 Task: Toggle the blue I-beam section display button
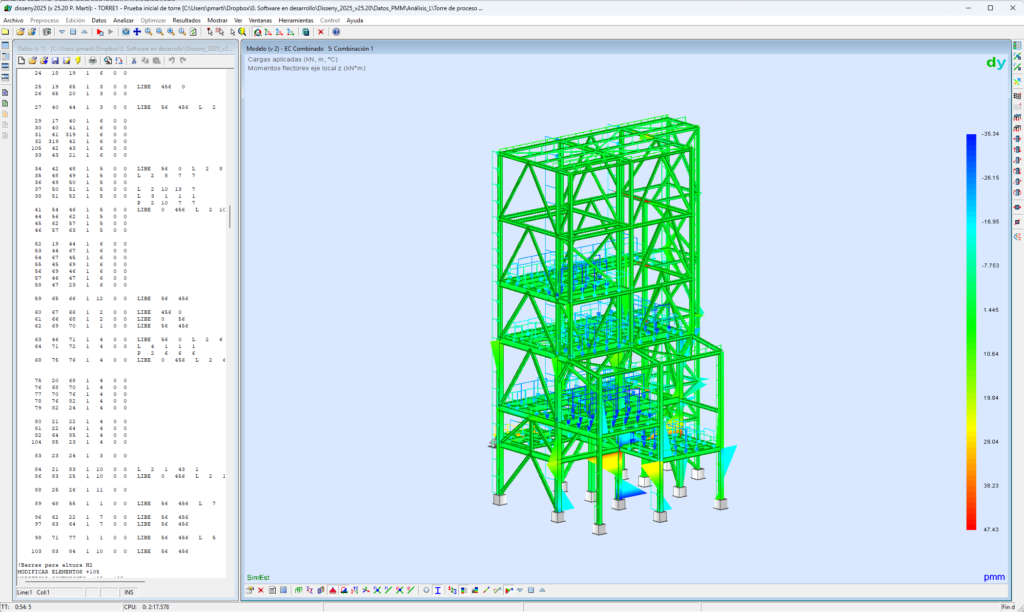[438, 590]
